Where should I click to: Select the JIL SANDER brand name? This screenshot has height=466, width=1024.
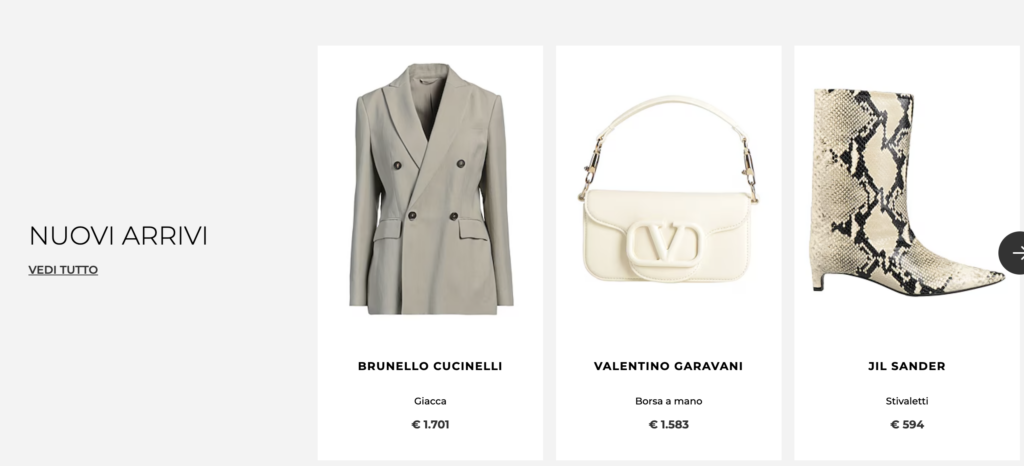906,366
